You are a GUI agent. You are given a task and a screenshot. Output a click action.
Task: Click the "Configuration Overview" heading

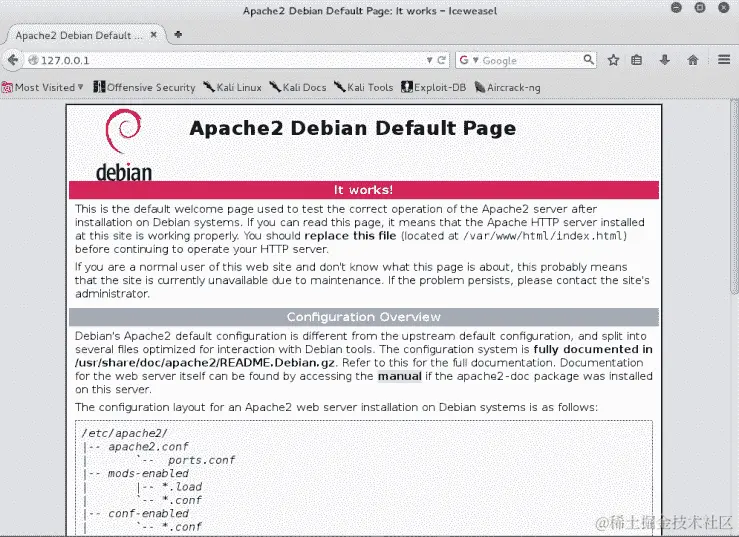[363, 317]
